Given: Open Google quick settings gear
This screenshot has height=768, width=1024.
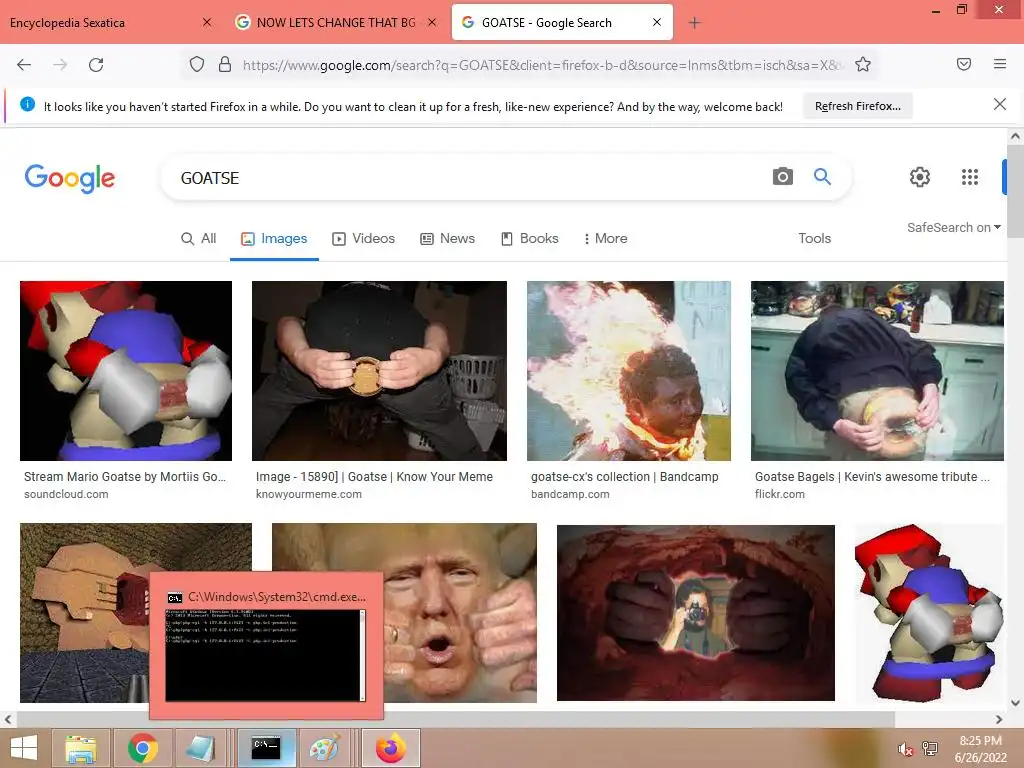Looking at the screenshot, I should [920, 177].
